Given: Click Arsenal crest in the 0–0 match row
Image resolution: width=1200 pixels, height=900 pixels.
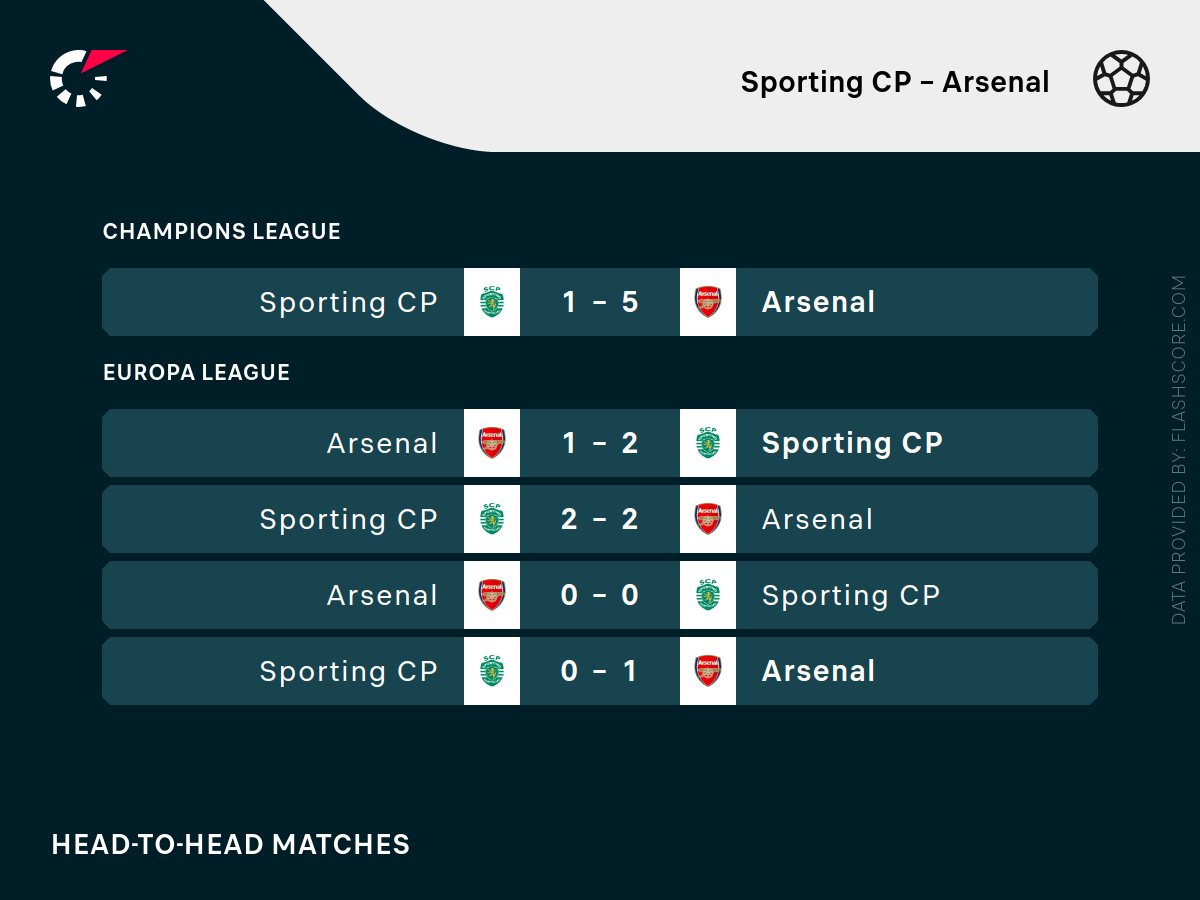Looking at the screenshot, I should click(x=492, y=595).
